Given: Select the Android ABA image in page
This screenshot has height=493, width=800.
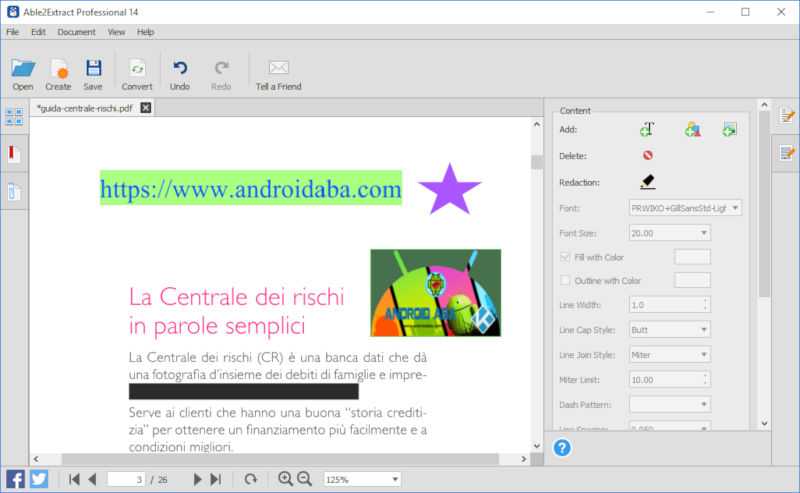Looking at the screenshot, I should click(x=436, y=292).
